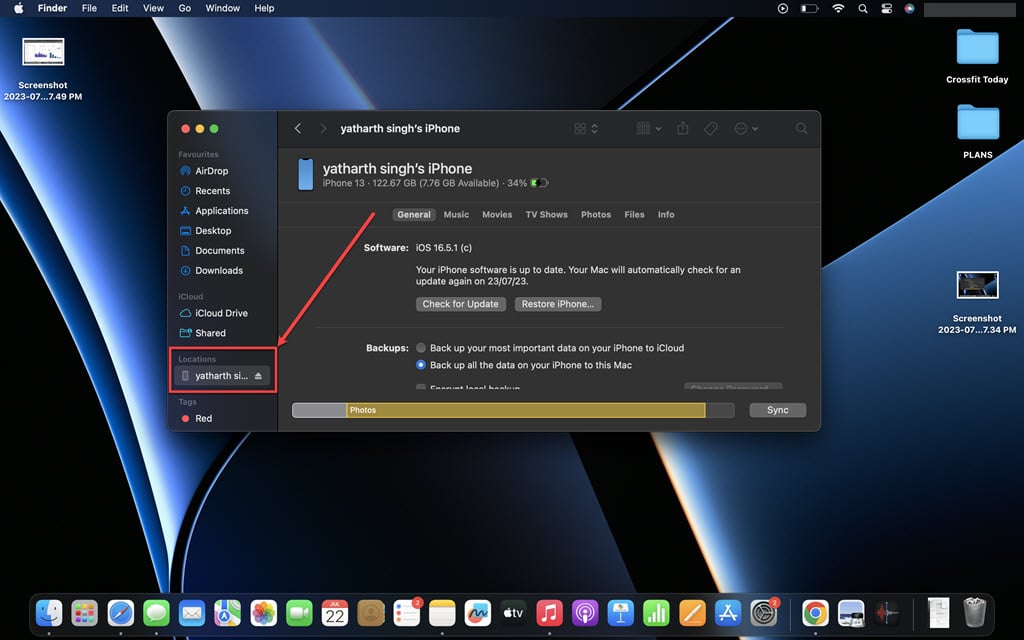Open Freeform from the Dock

477,613
